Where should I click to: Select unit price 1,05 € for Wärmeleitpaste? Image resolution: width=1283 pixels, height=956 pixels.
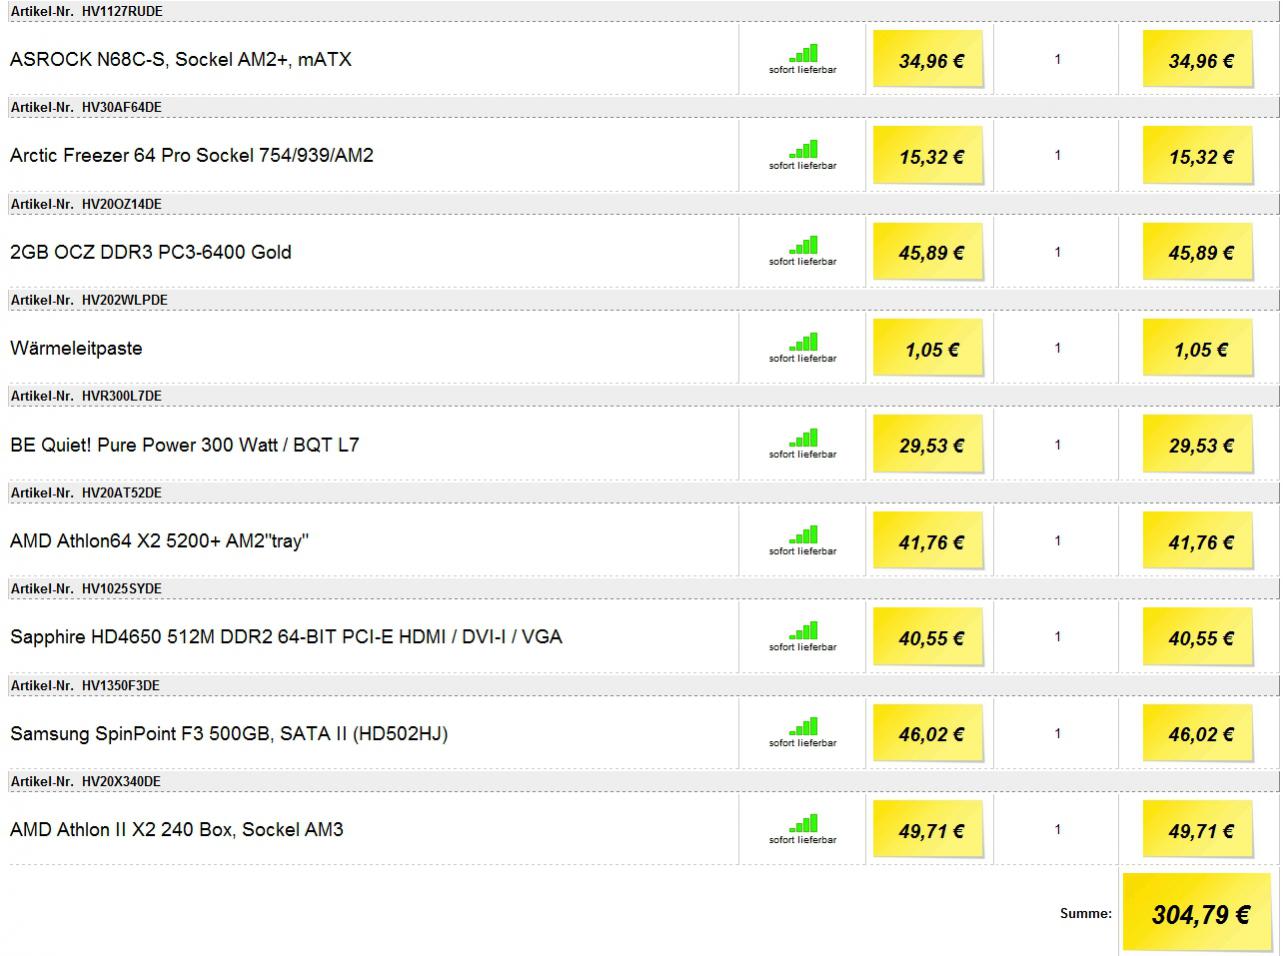pos(928,348)
